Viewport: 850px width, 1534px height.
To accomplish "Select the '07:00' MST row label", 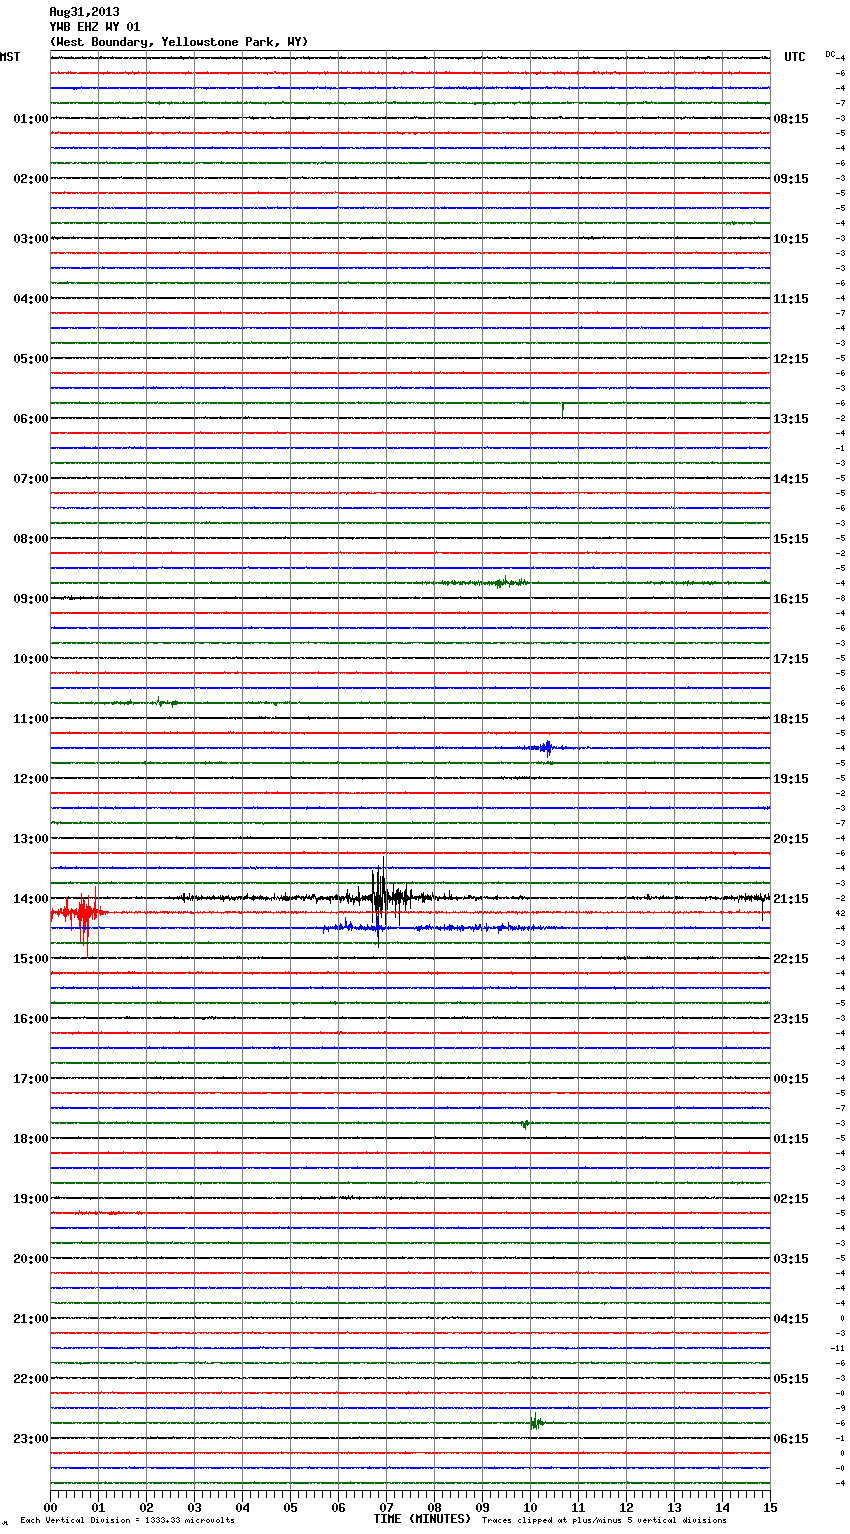I will click(31, 479).
